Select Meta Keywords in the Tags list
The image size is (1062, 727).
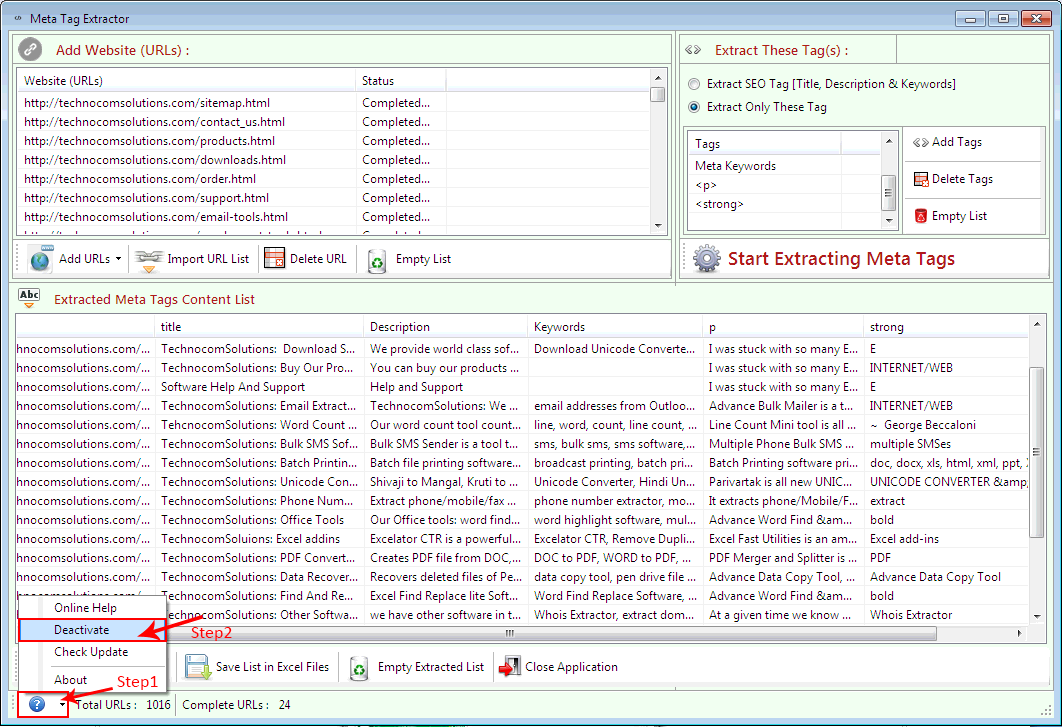(x=784, y=166)
